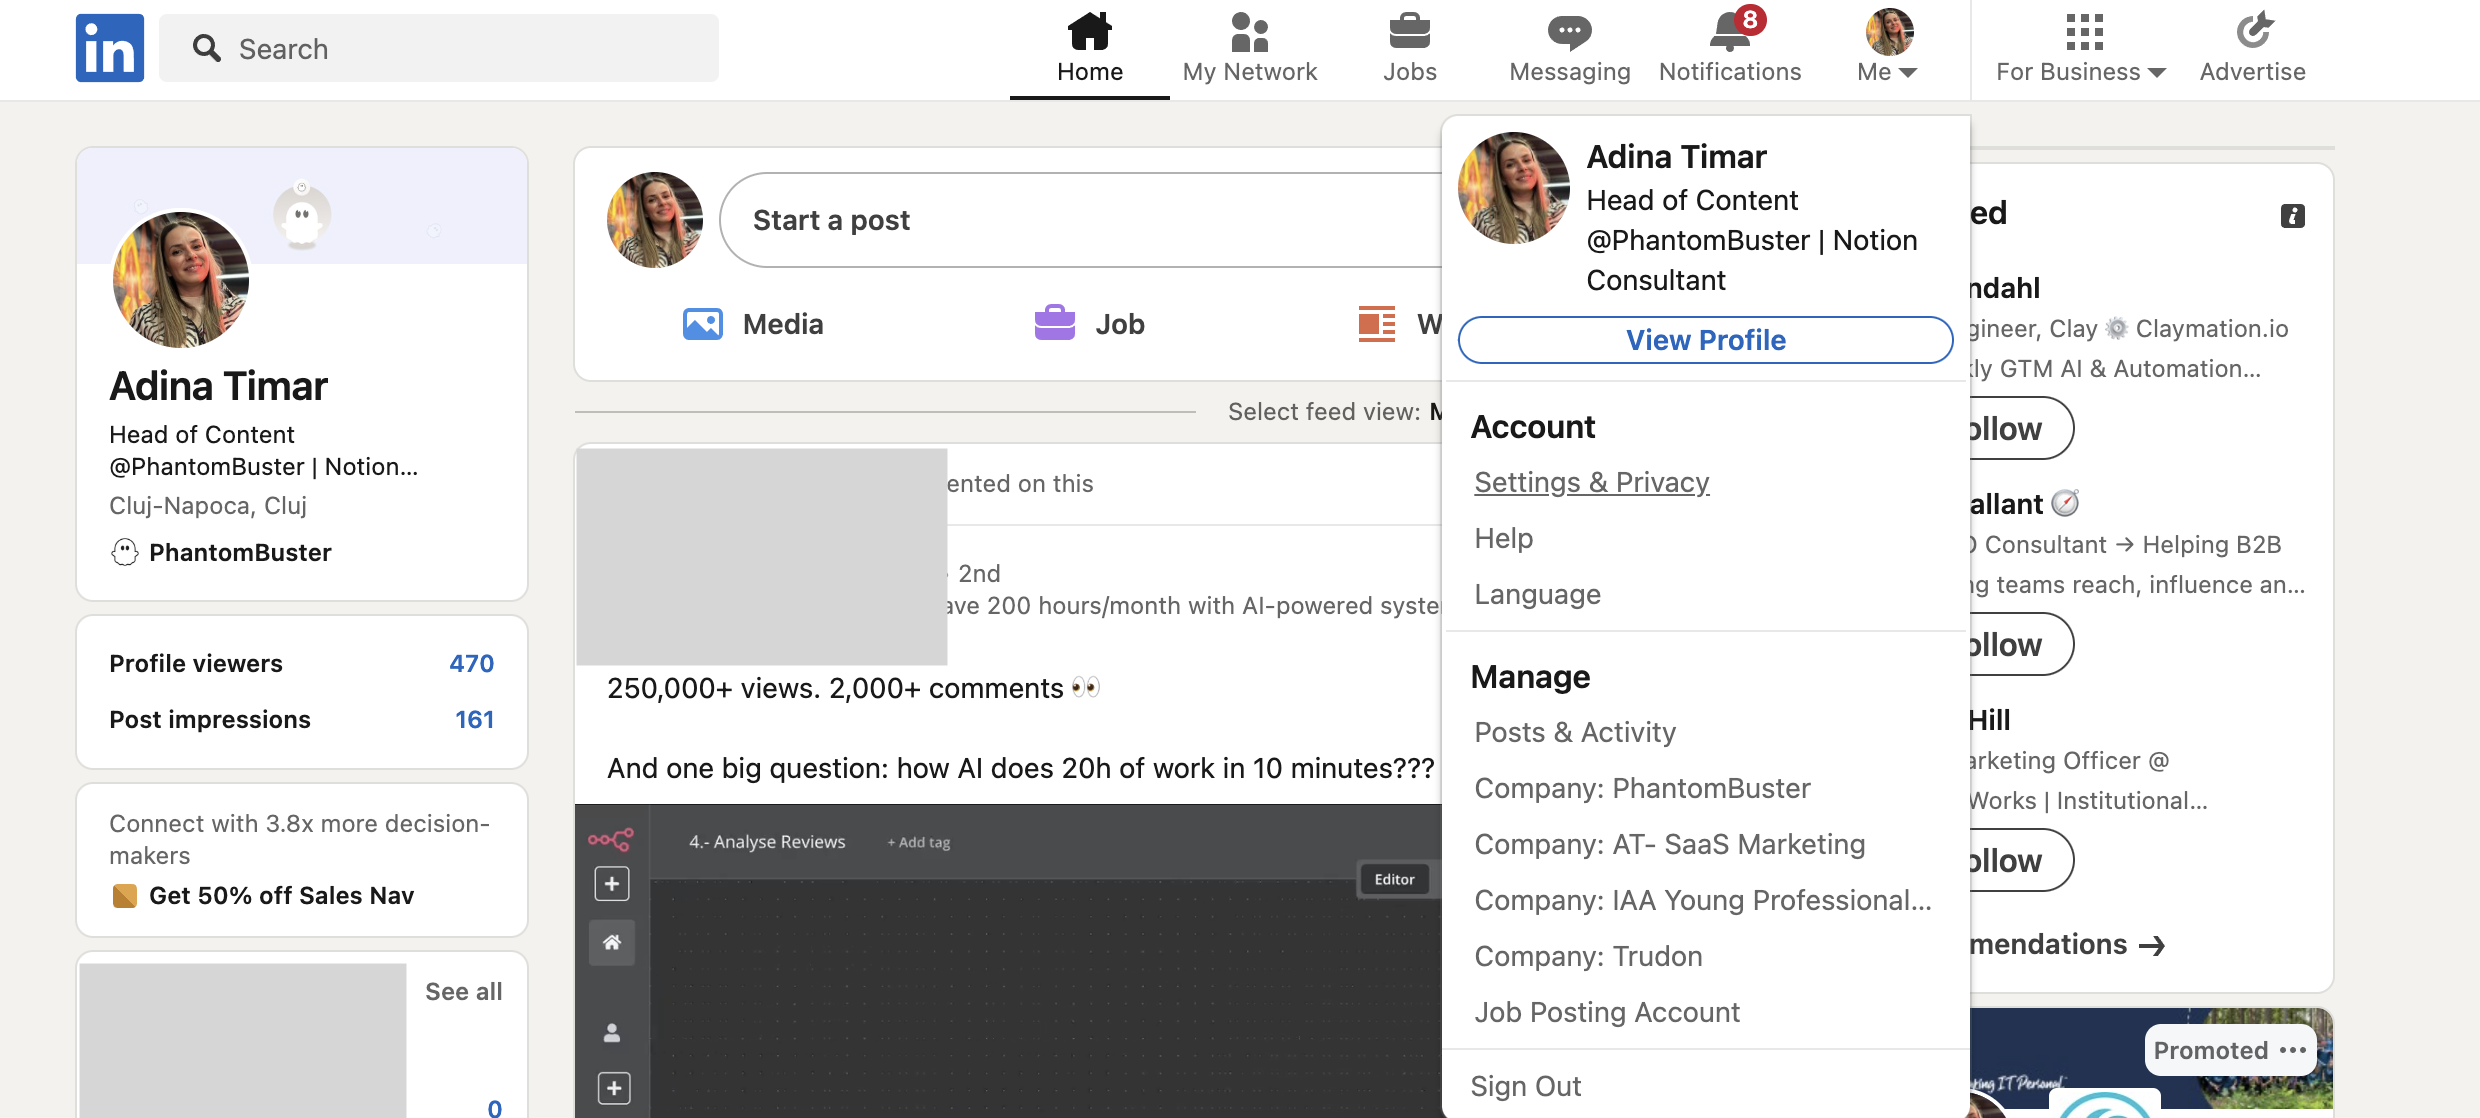Click profile photo in left sidebar card
Viewport: 2480px width, 1118px height.
(x=181, y=279)
